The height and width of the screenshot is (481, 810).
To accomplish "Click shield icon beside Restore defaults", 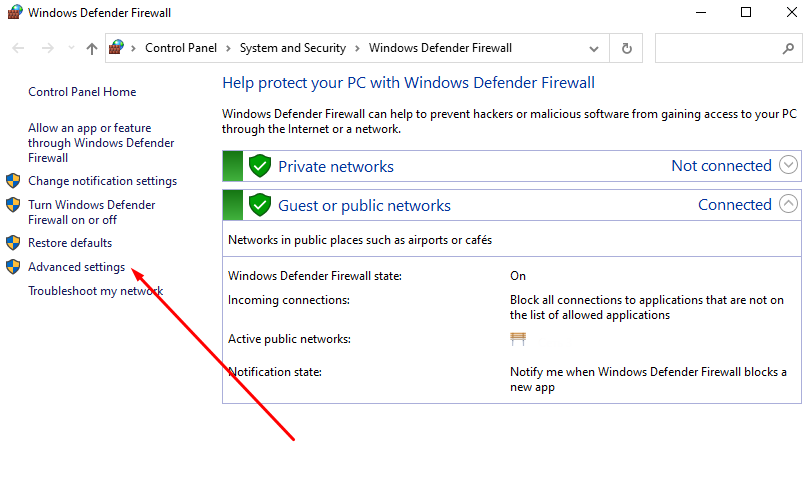I will coord(13,242).
